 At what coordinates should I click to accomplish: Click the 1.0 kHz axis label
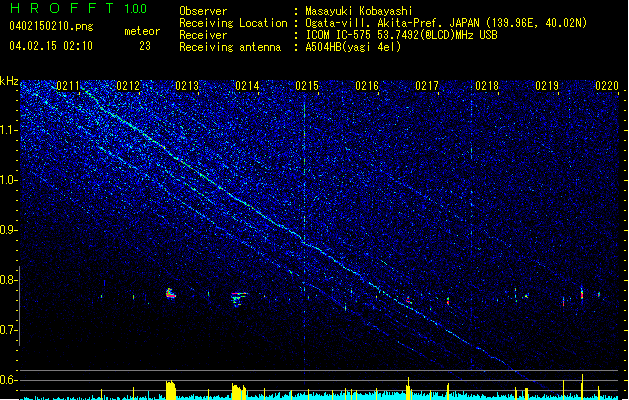pyautogui.click(x=8, y=180)
